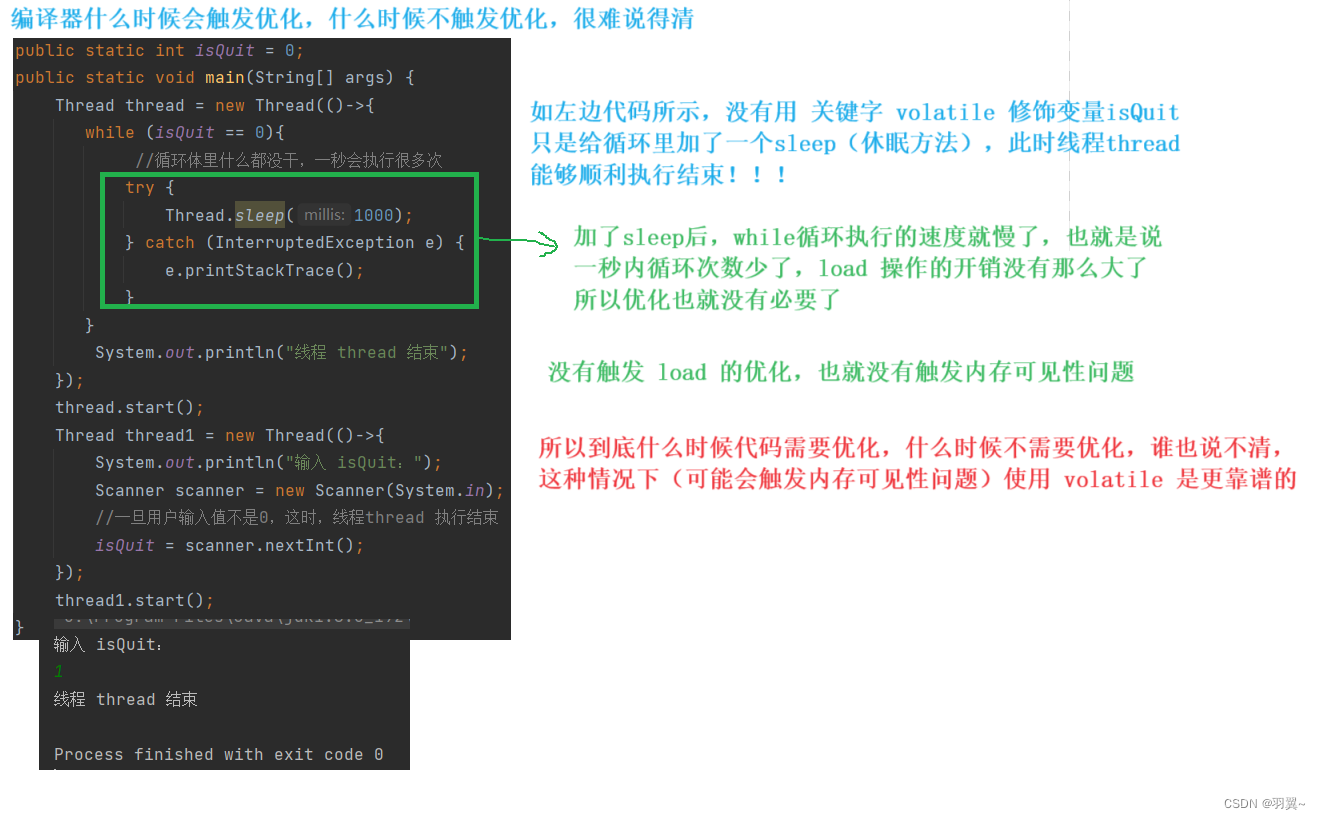Click the 'thread.start();' line
This screenshot has width=1321, height=820.
pos(130,407)
